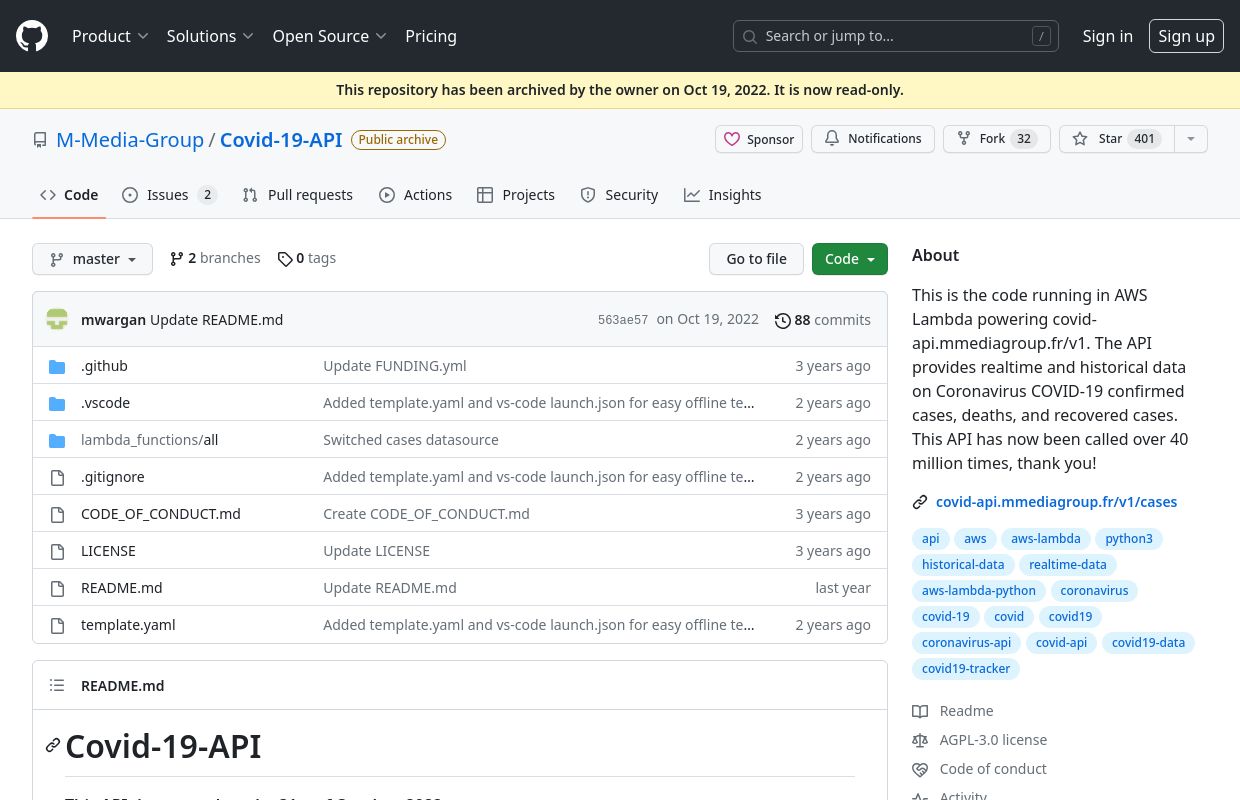Open the Pull requests tab
Image resolution: width=1240 pixels, height=800 pixels.
pyautogui.click(x=298, y=195)
